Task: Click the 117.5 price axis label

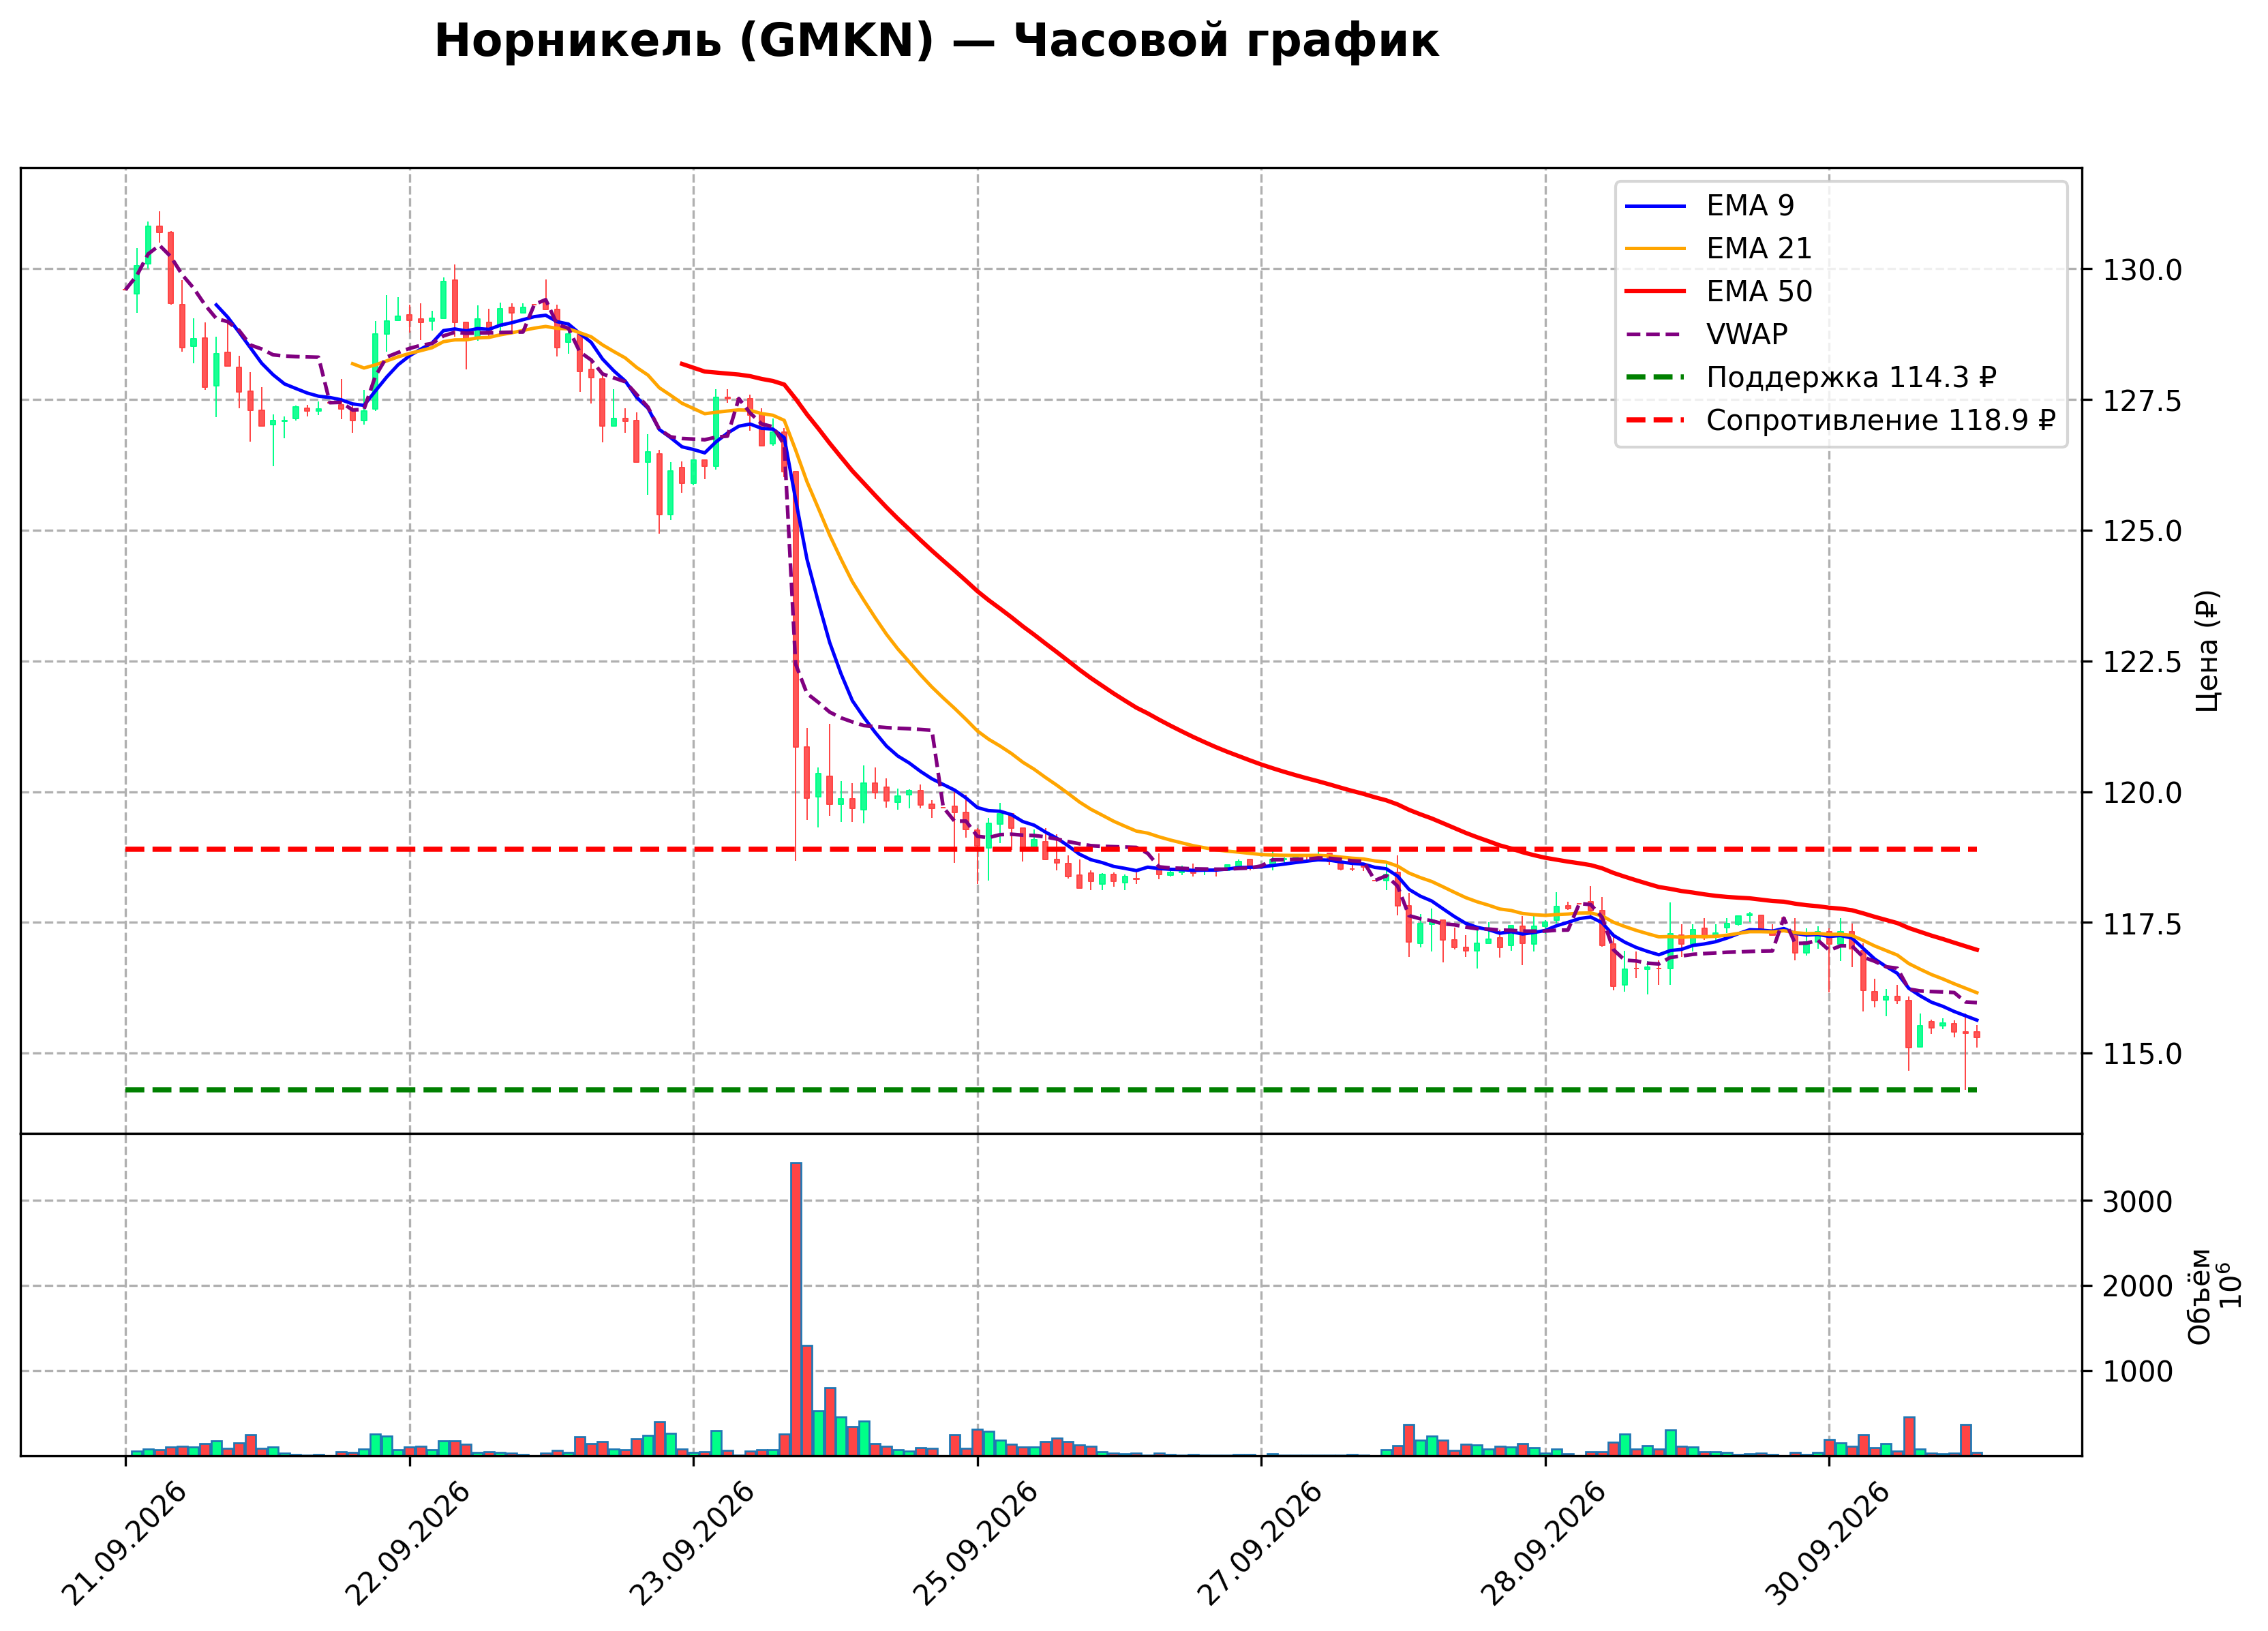Action: [2142, 924]
